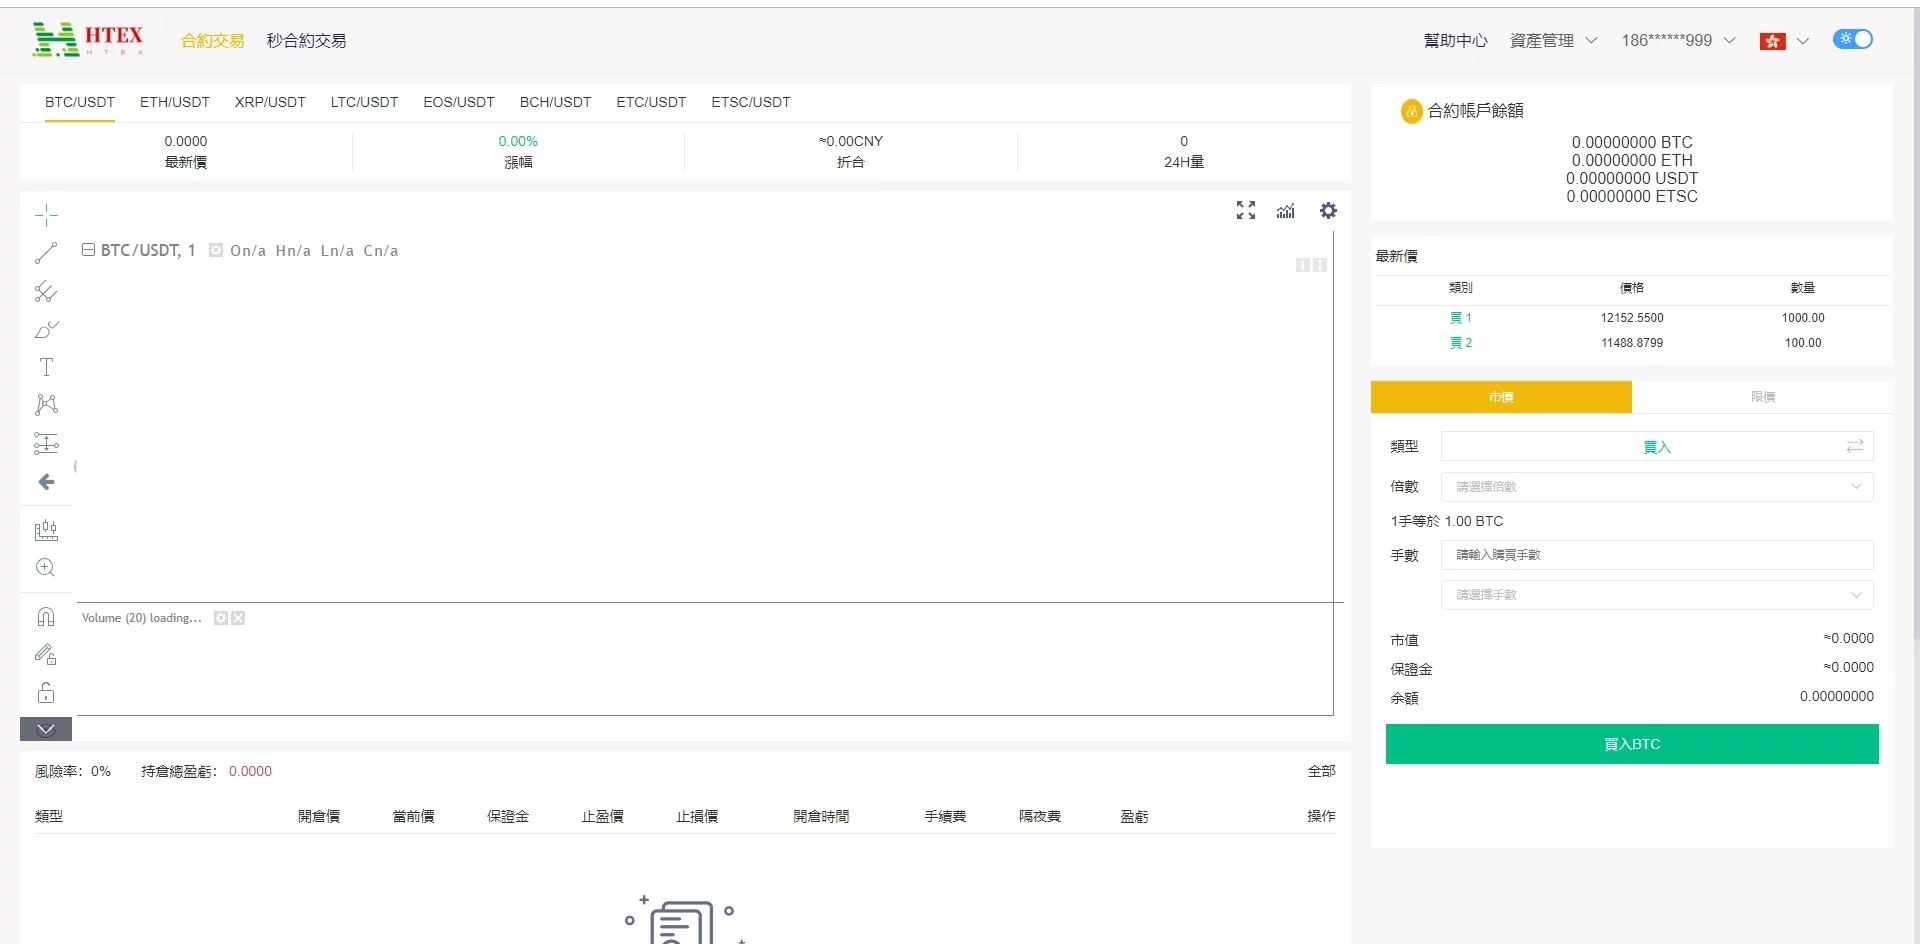Open the leverage multiplier dropdown
This screenshot has height=944, width=1920.
click(1656, 487)
